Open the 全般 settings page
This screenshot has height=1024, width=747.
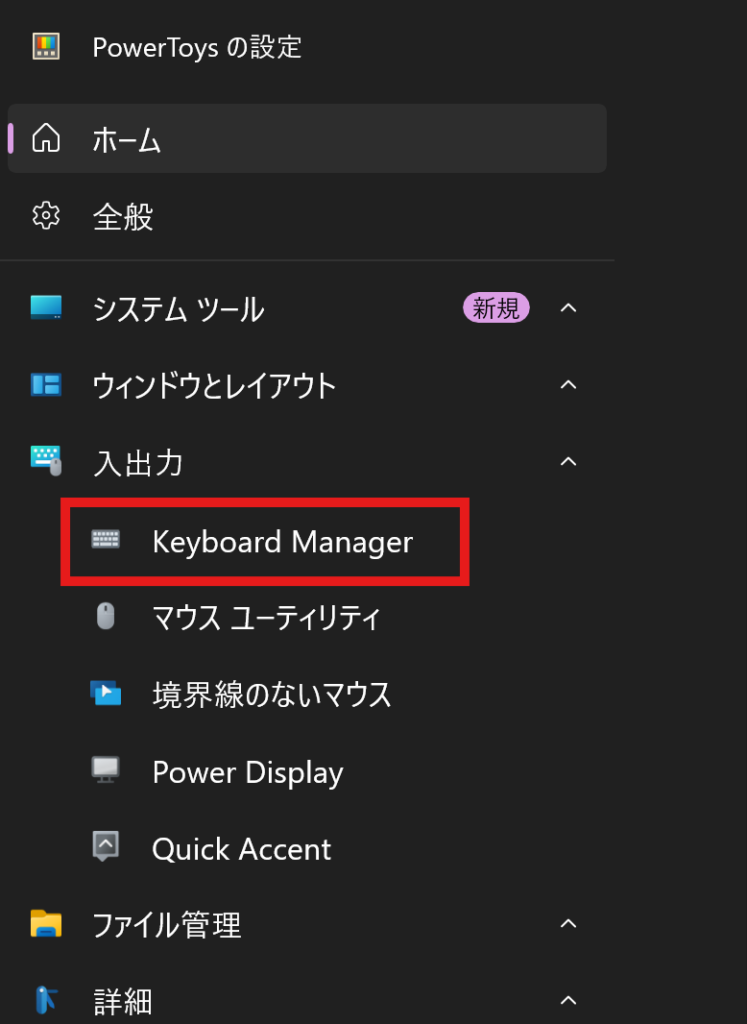click(307, 216)
